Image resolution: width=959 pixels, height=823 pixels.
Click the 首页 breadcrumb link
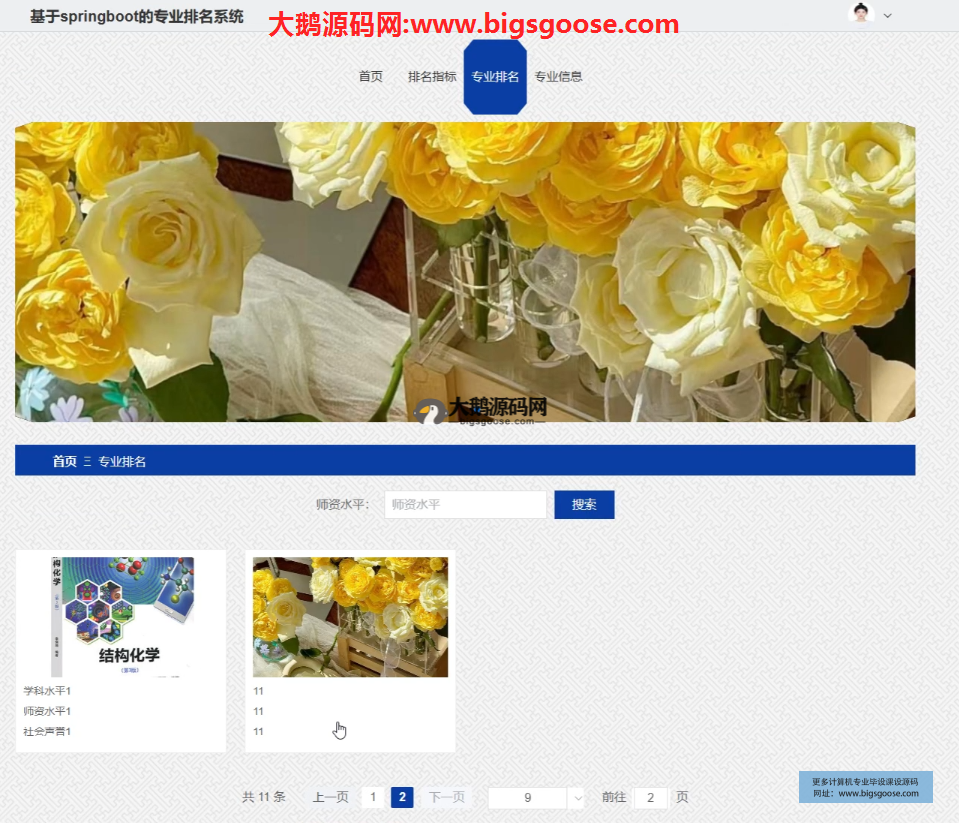click(x=64, y=461)
